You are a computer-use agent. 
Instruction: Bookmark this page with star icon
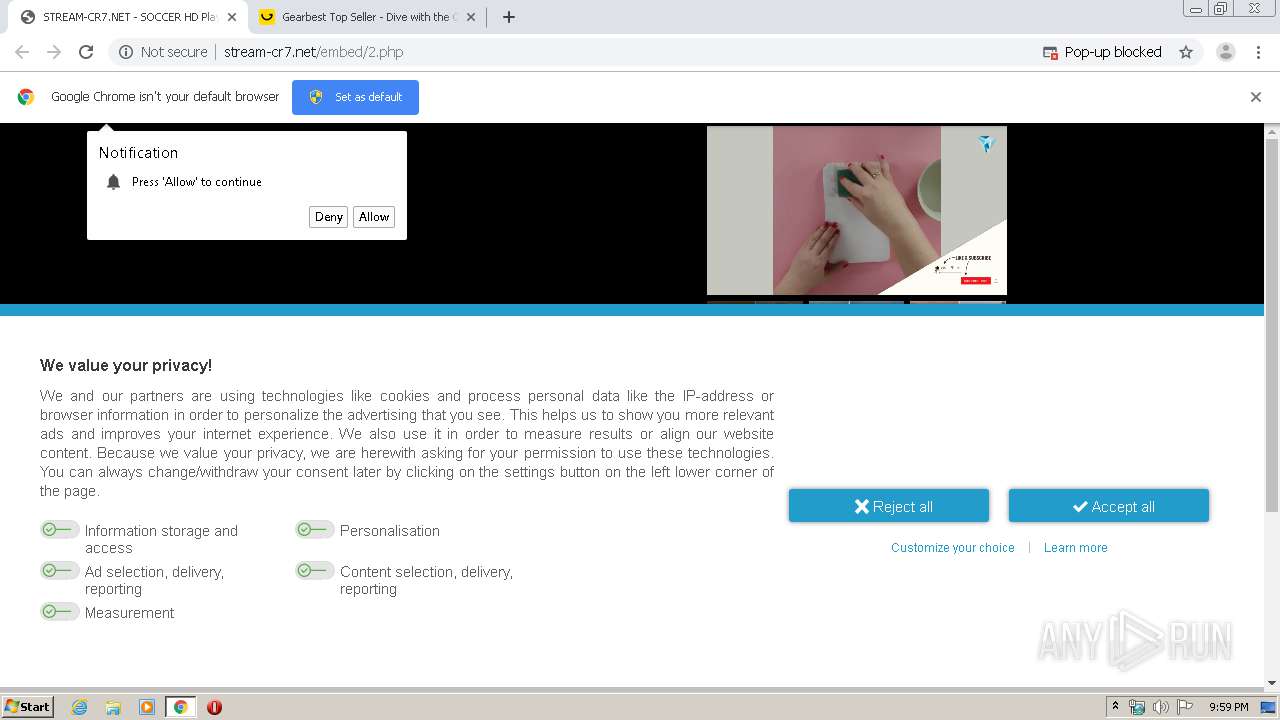pyautogui.click(x=1186, y=52)
